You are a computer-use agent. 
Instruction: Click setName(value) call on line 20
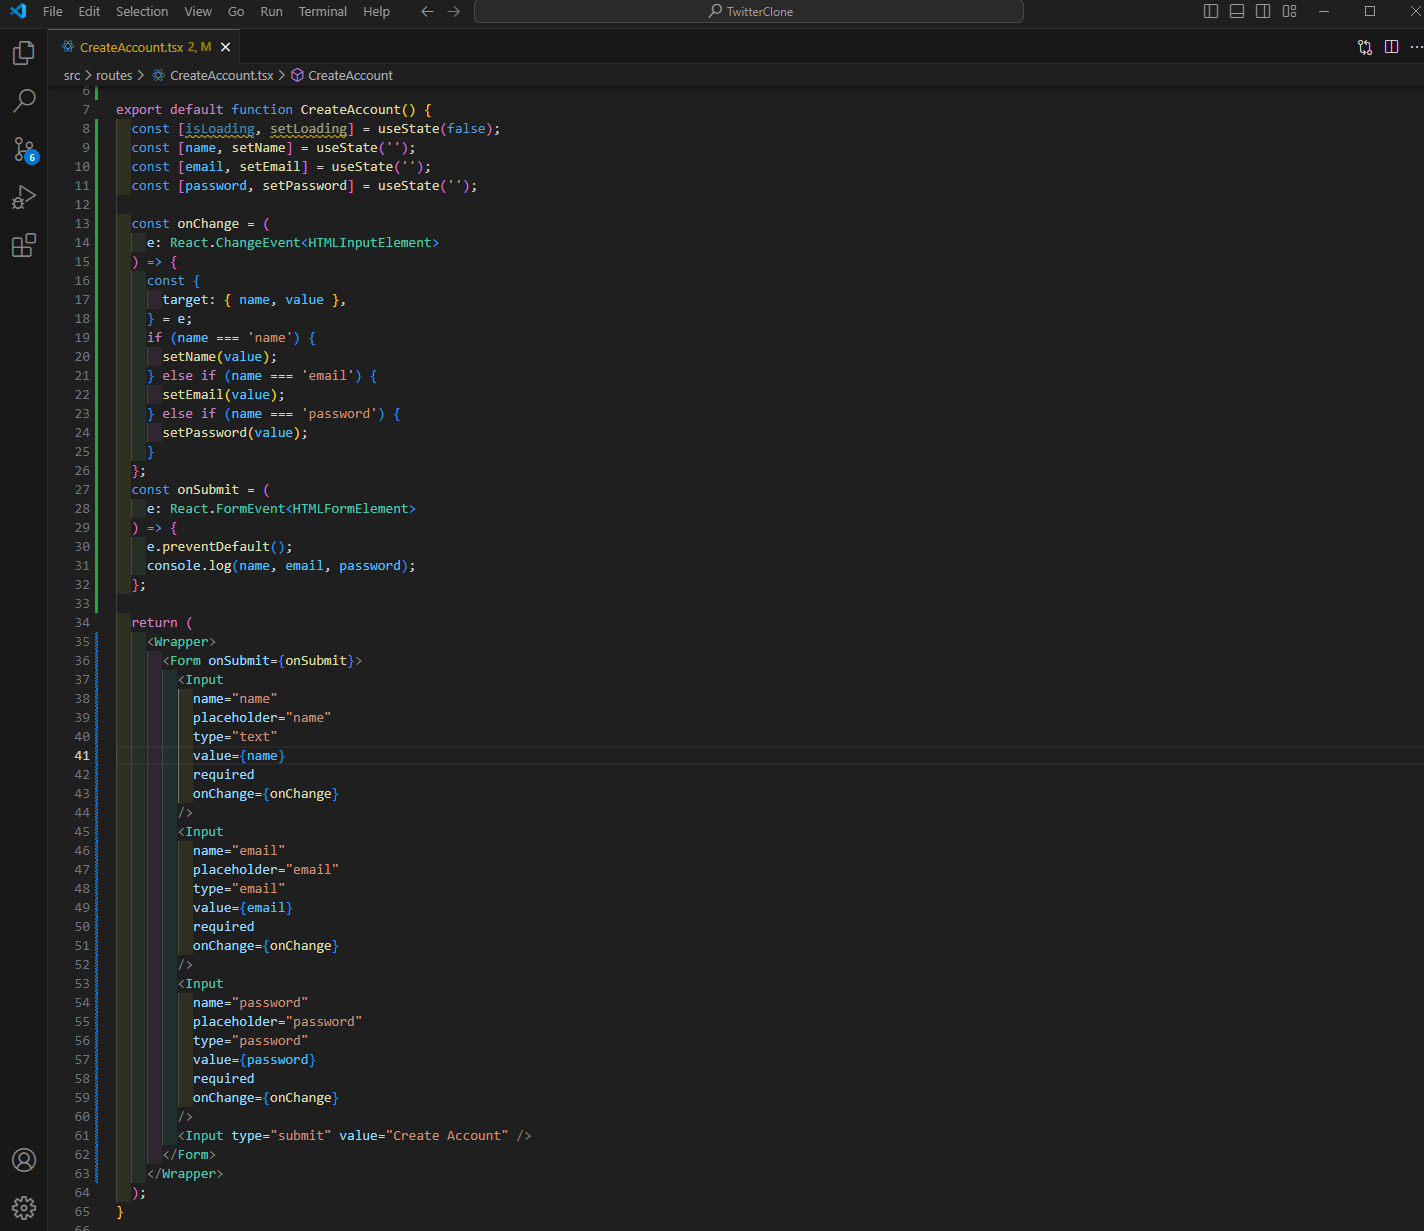[220, 357]
